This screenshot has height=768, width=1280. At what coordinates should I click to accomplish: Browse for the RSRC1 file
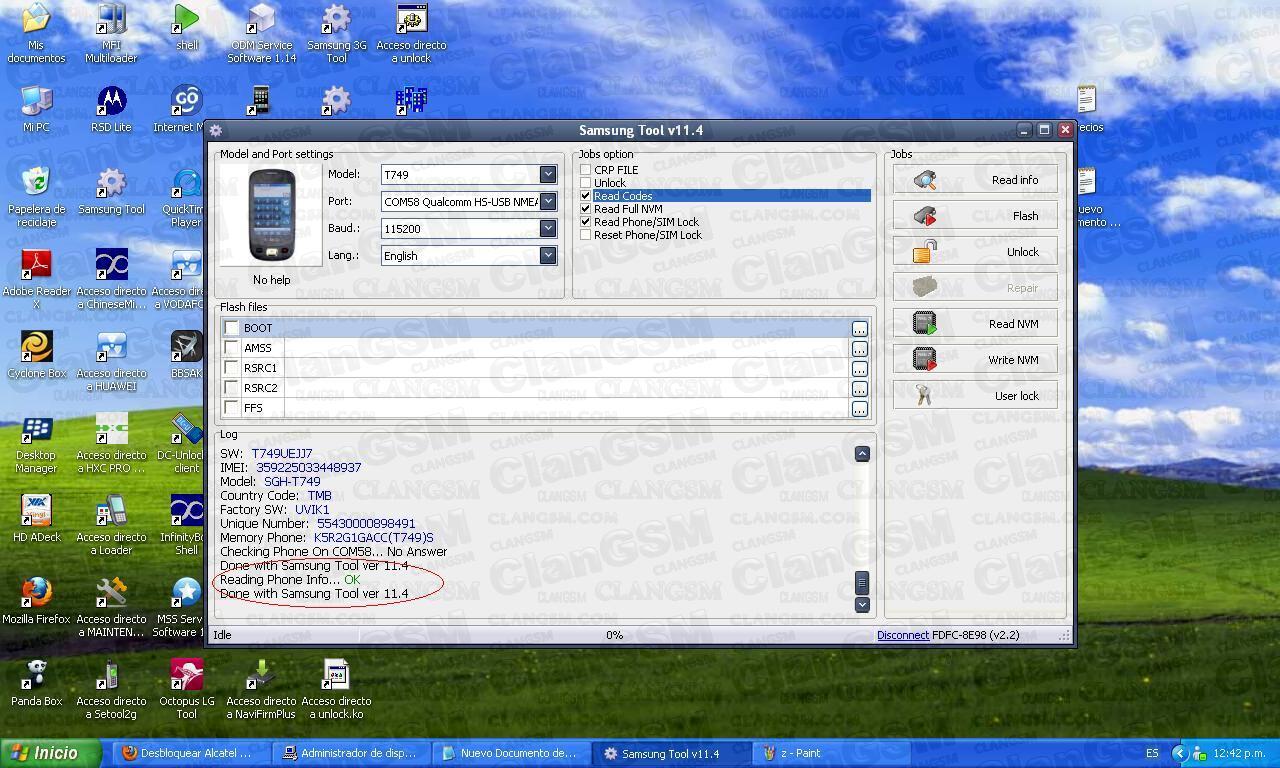click(859, 369)
